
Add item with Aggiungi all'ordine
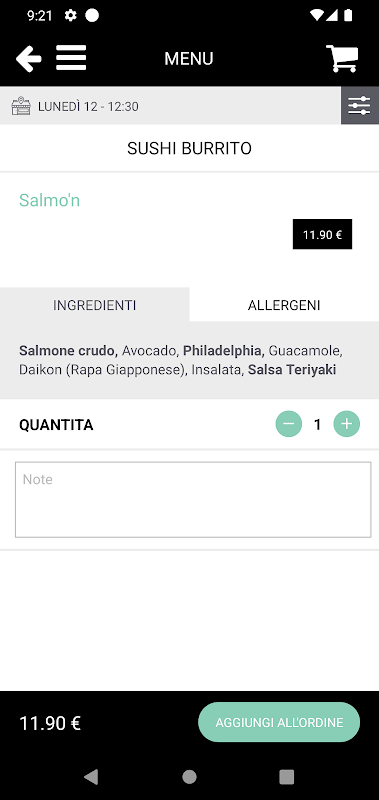point(279,722)
